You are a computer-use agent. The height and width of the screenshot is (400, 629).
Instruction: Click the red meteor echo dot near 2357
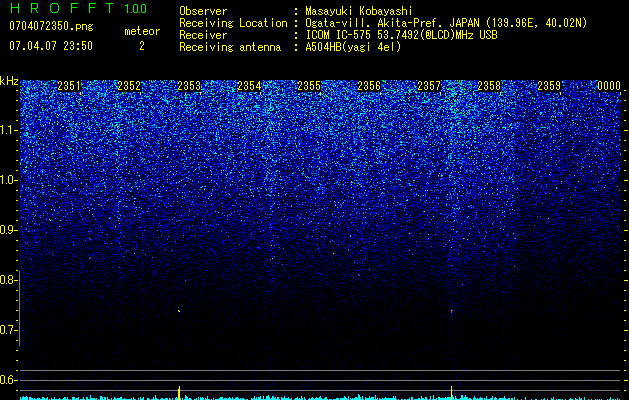(x=452, y=311)
